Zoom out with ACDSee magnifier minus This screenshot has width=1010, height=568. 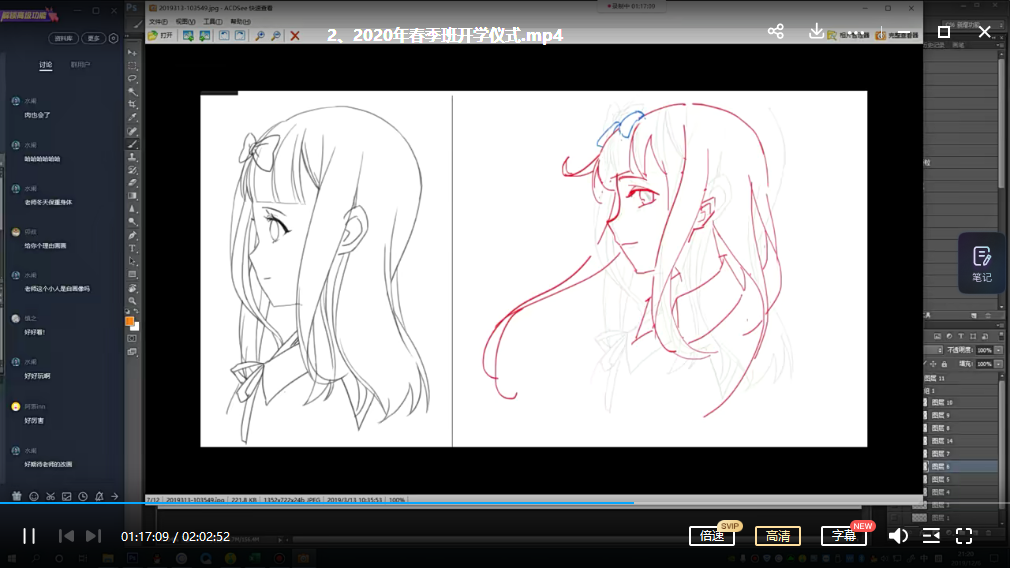pos(276,35)
